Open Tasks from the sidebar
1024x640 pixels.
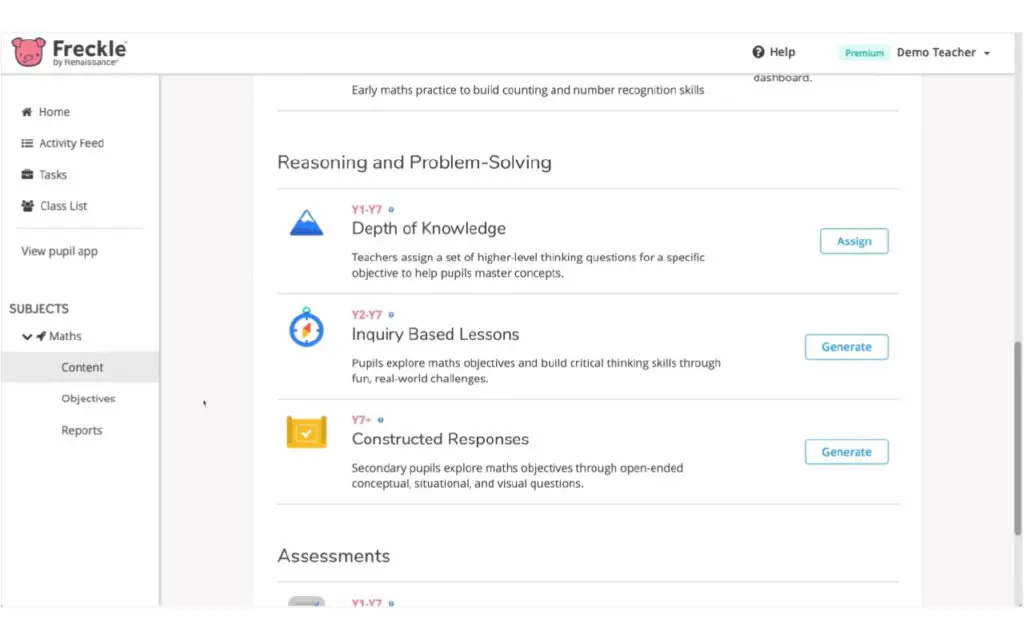(53, 175)
